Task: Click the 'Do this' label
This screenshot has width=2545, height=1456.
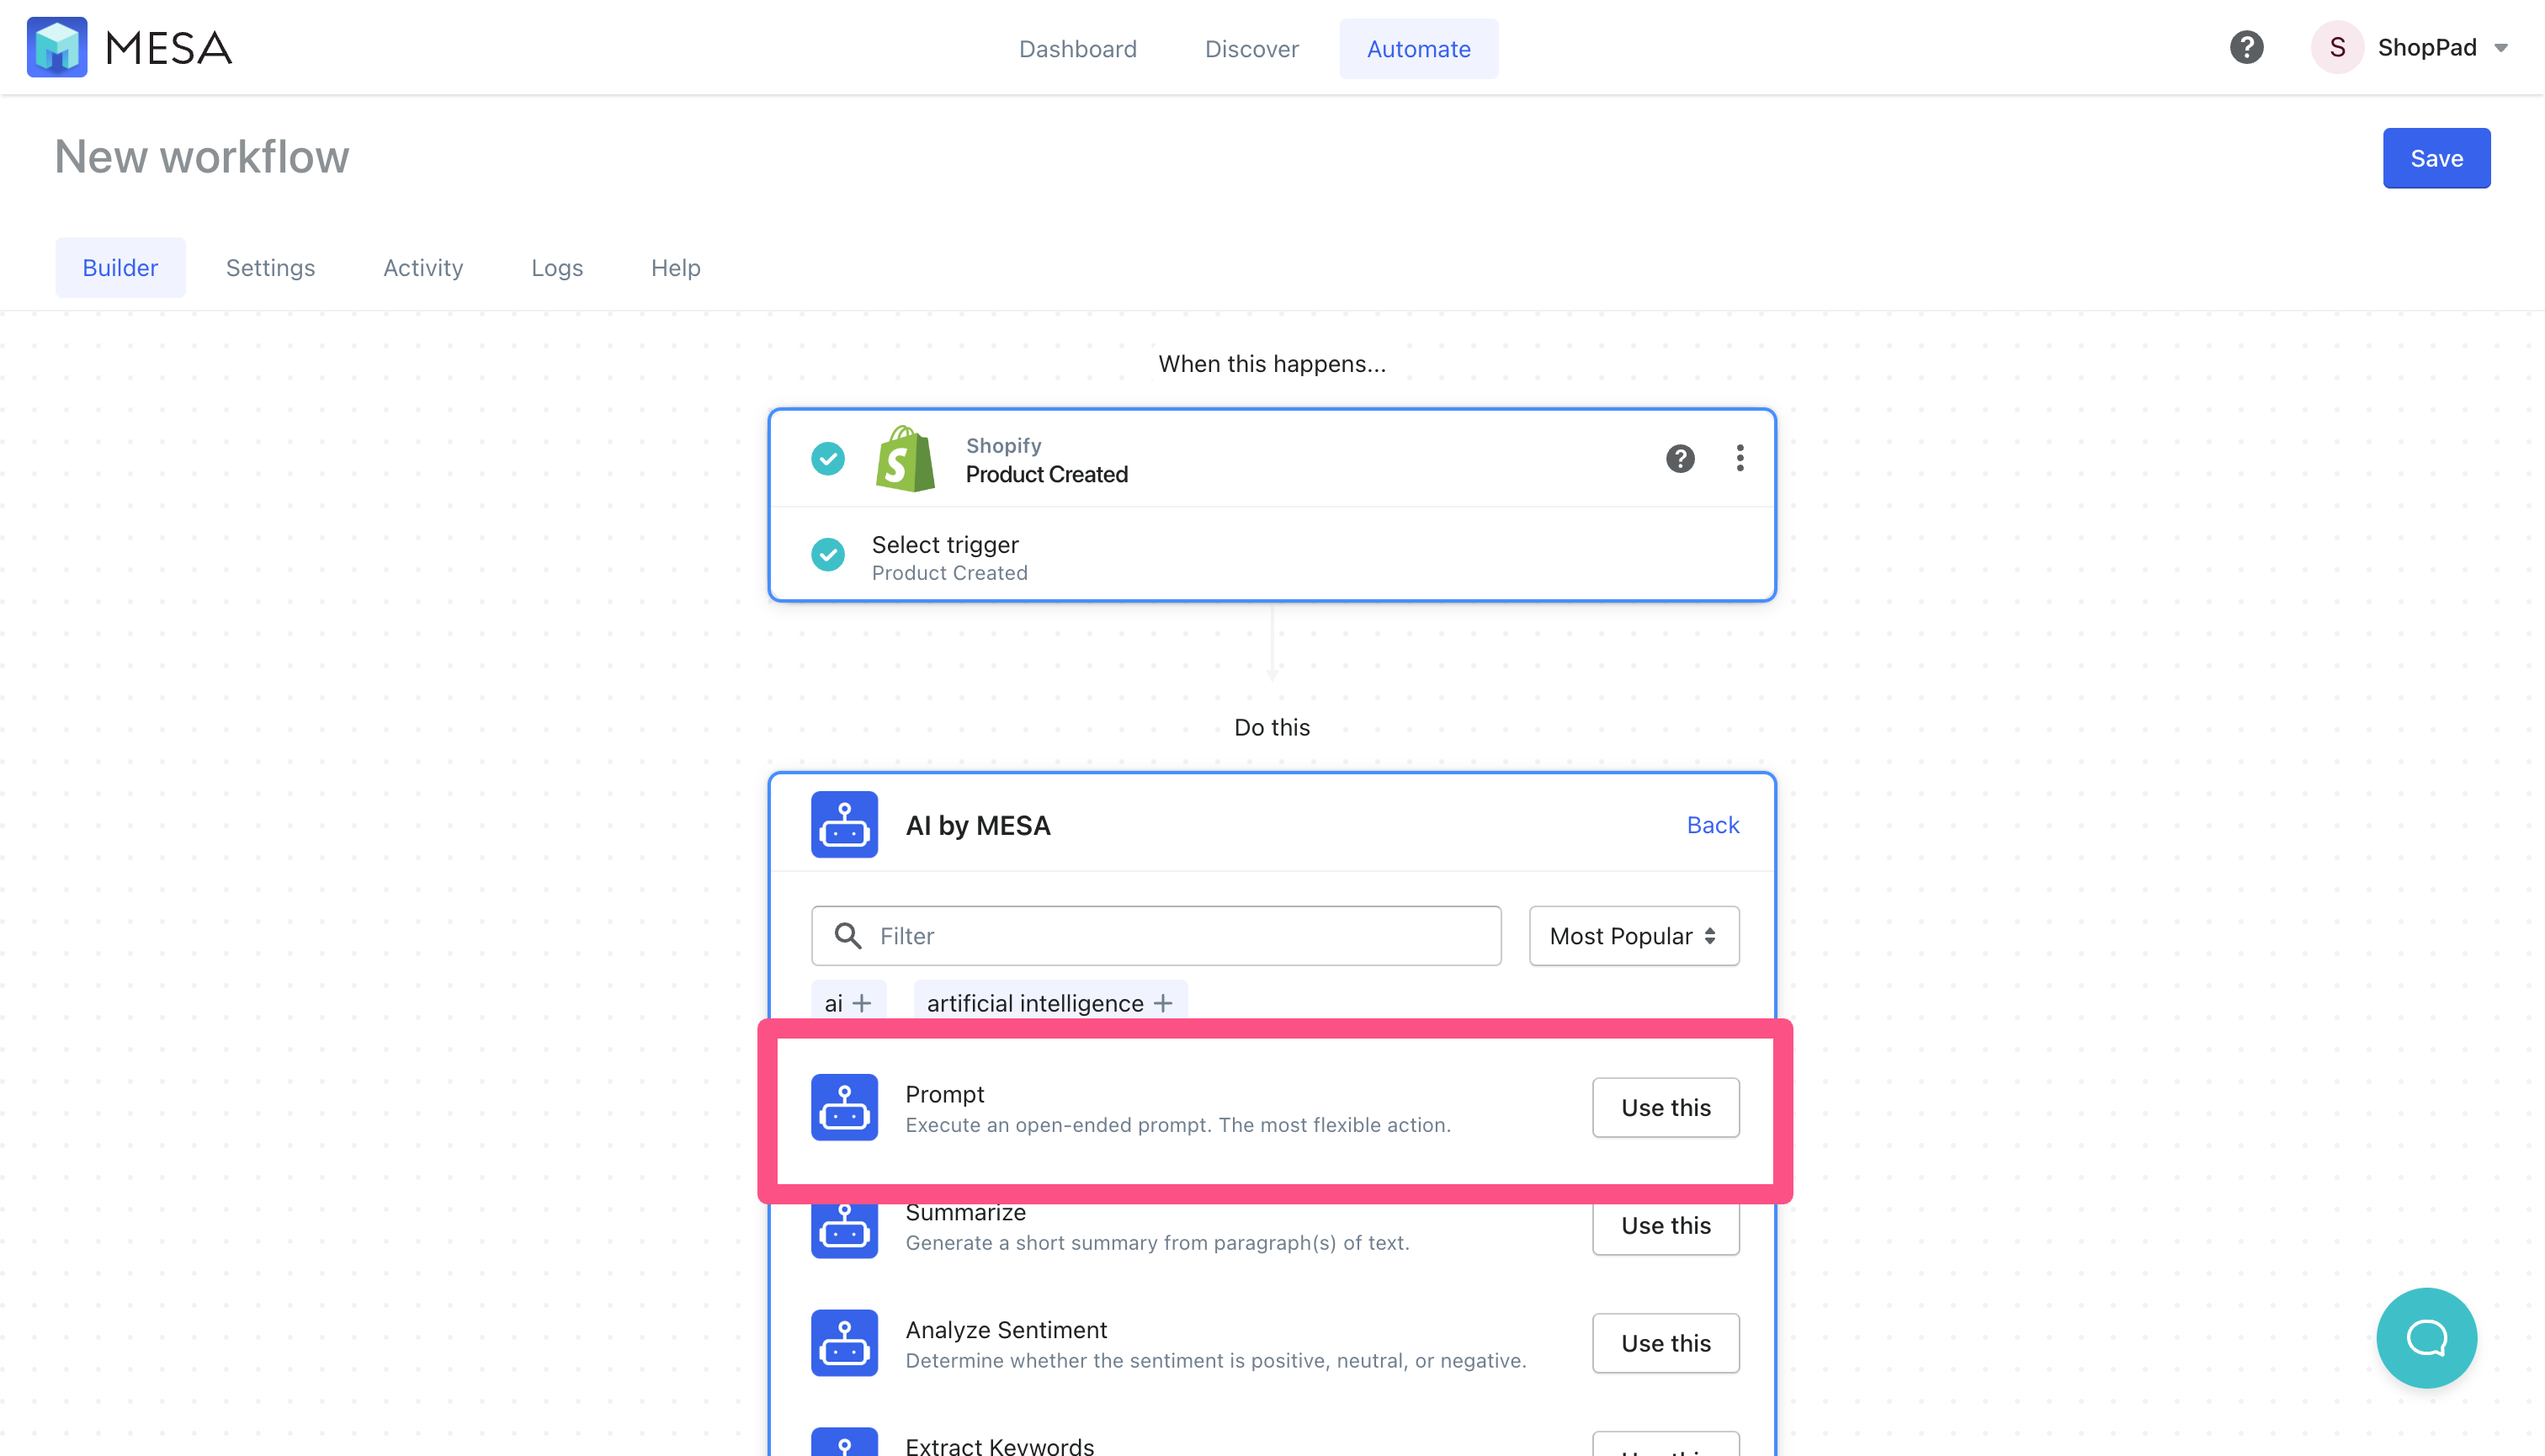Action: click(x=1272, y=727)
